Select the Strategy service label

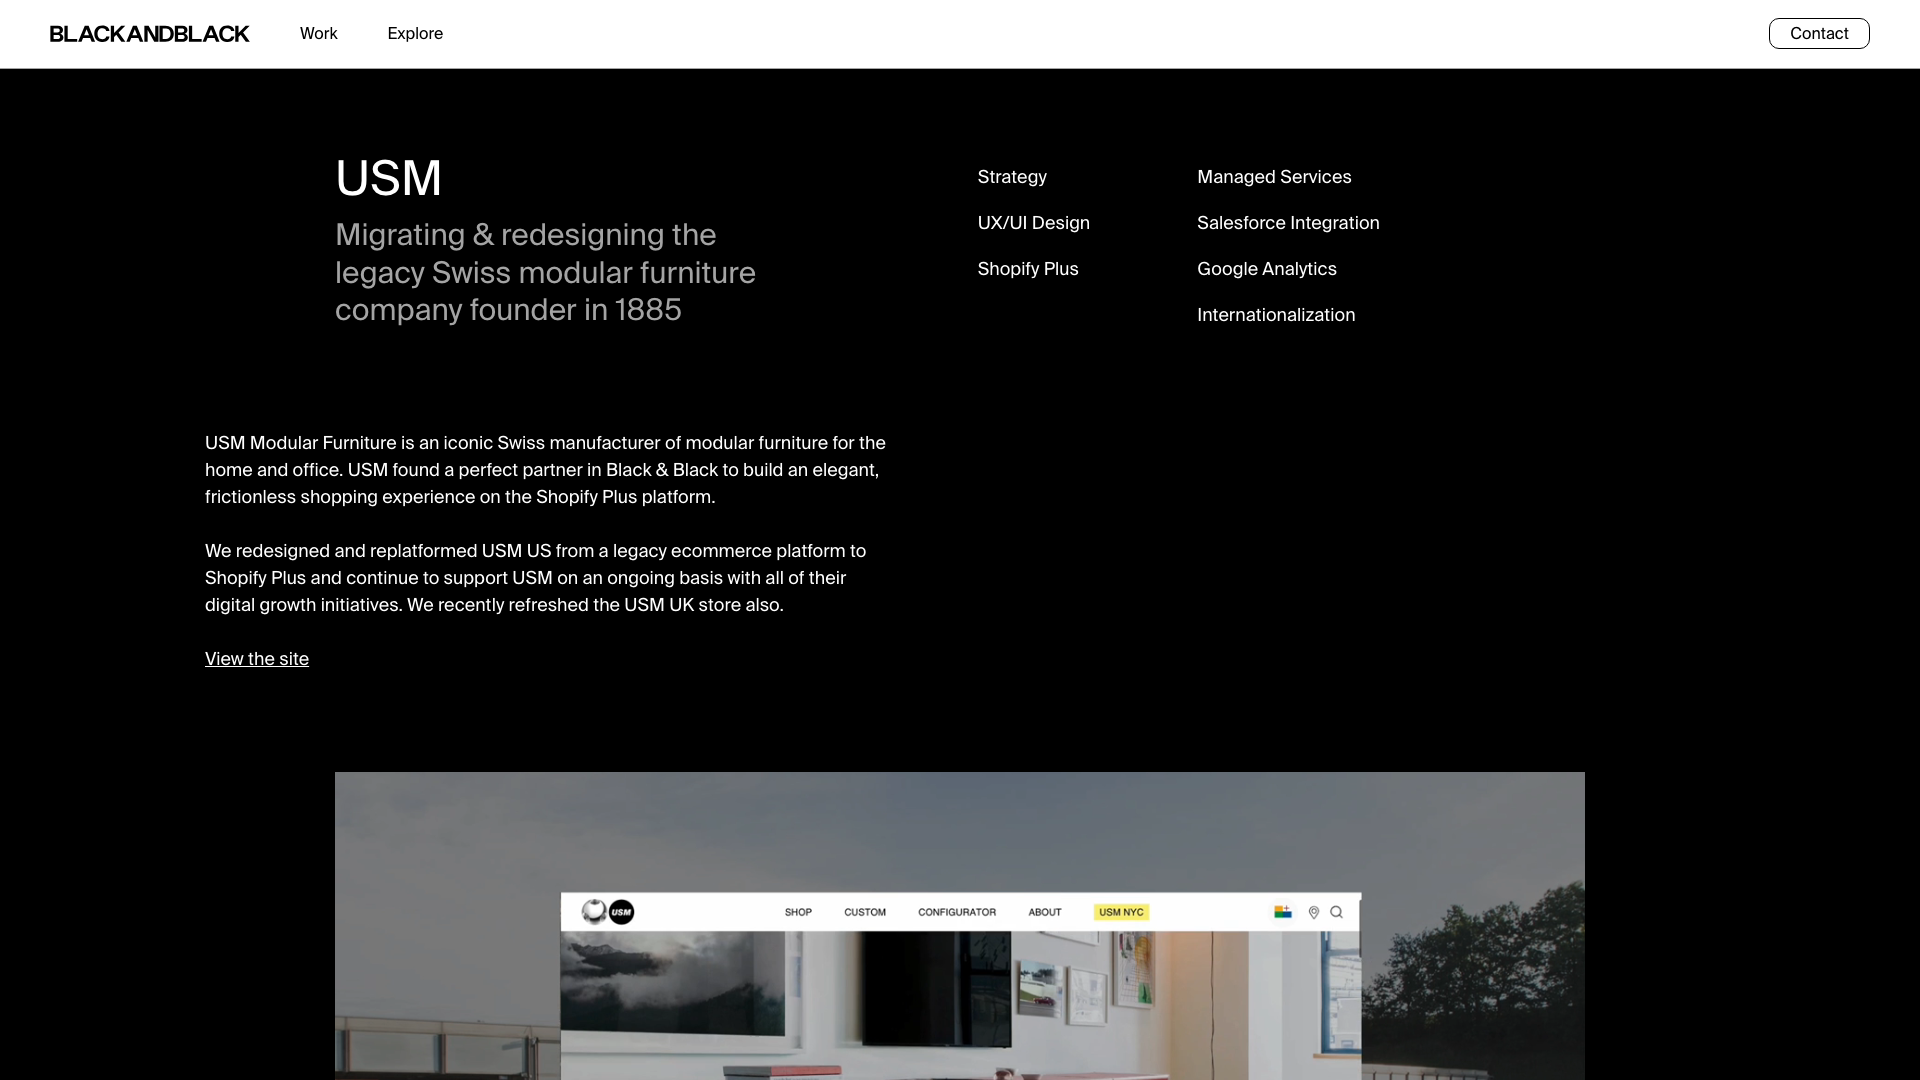[x=1012, y=177]
